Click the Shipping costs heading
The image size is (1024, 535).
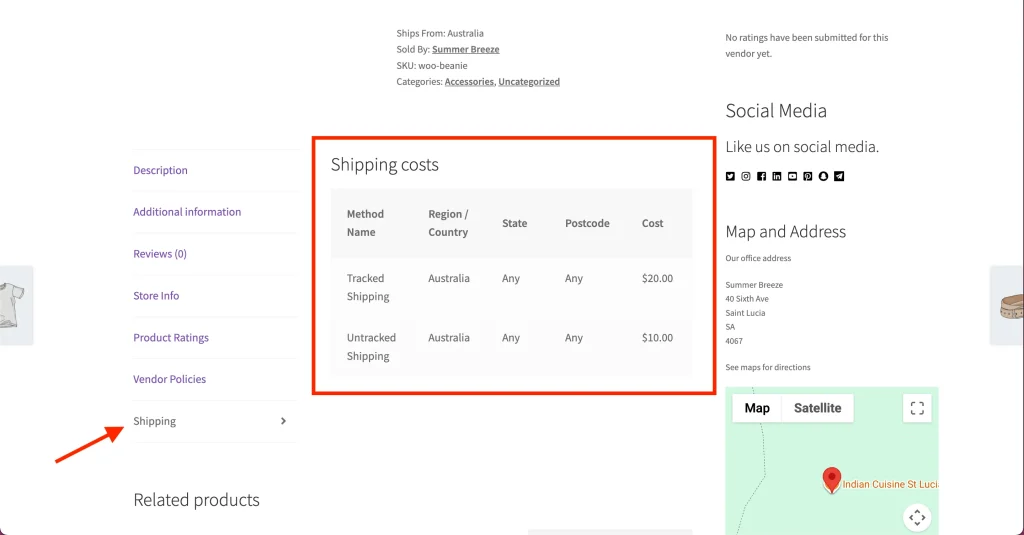click(385, 165)
